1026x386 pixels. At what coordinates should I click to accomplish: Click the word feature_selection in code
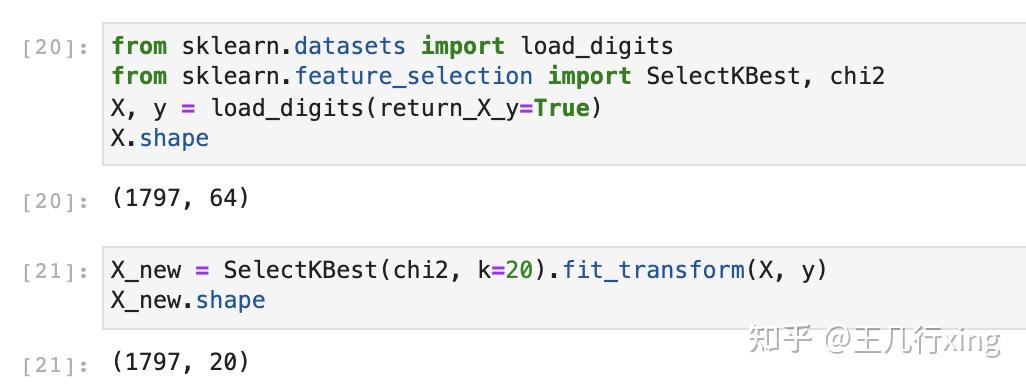click(413, 77)
